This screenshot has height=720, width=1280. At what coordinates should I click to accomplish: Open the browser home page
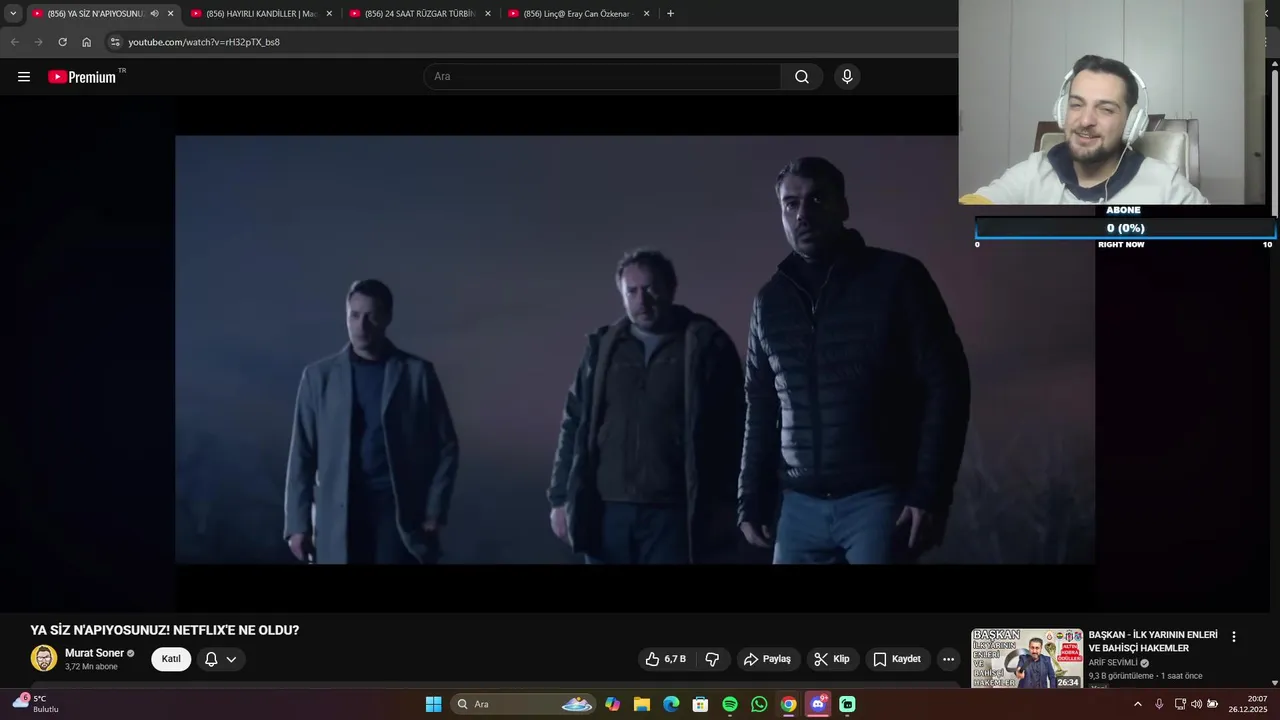click(86, 42)
